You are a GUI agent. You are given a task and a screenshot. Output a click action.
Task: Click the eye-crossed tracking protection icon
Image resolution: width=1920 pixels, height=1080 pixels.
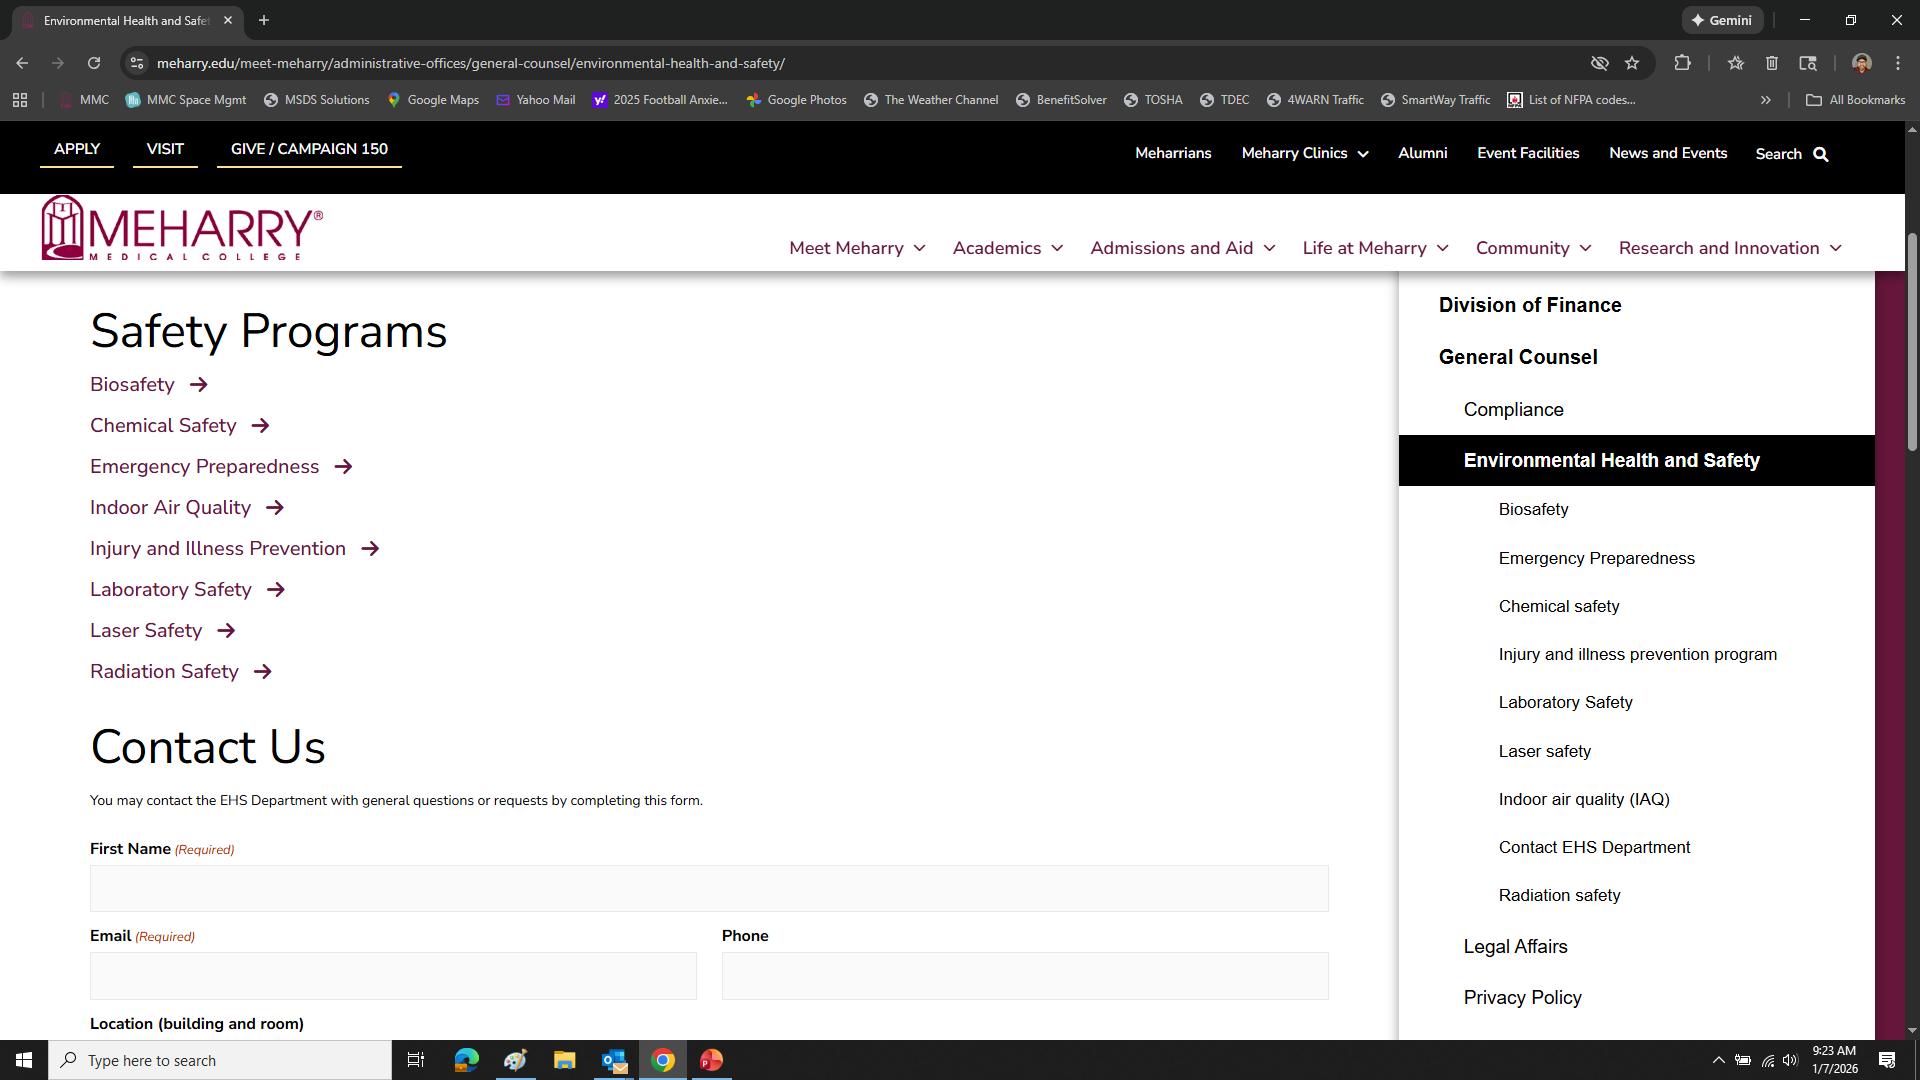(x=1599, y=63)
